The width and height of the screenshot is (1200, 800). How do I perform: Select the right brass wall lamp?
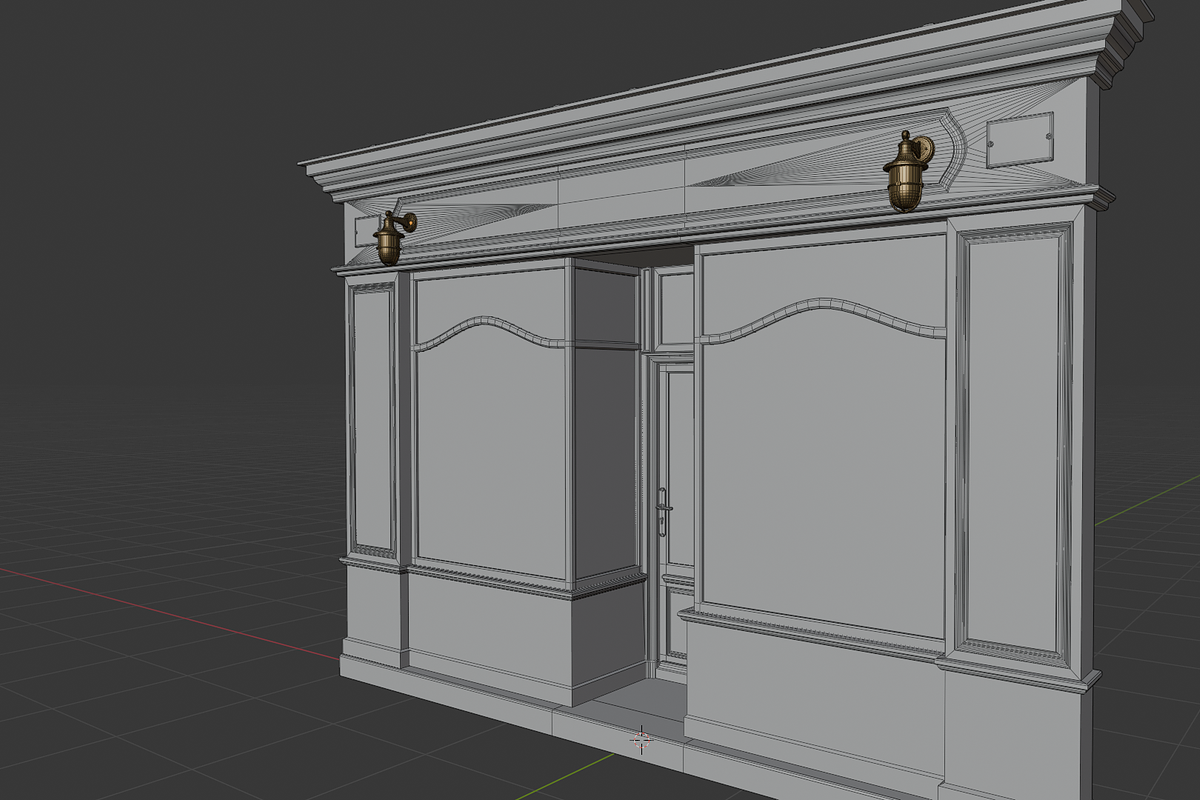pos(906,172)
